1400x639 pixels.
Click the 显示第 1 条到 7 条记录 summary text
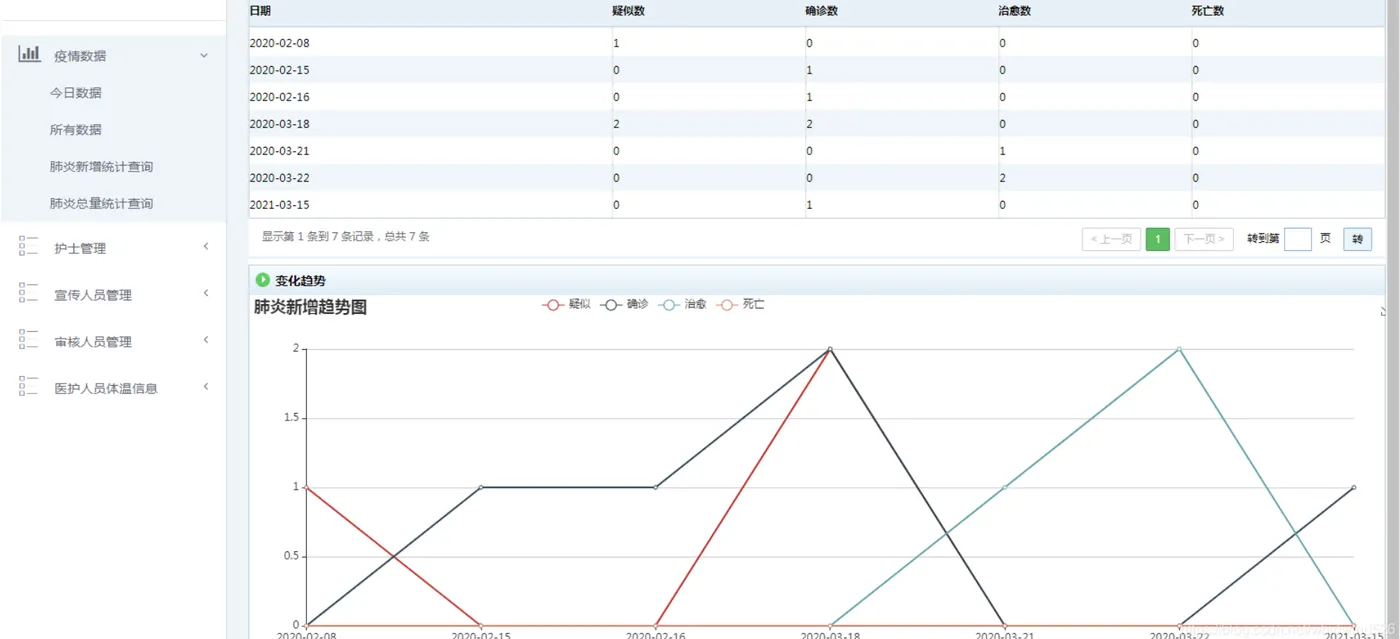[346, 237]
